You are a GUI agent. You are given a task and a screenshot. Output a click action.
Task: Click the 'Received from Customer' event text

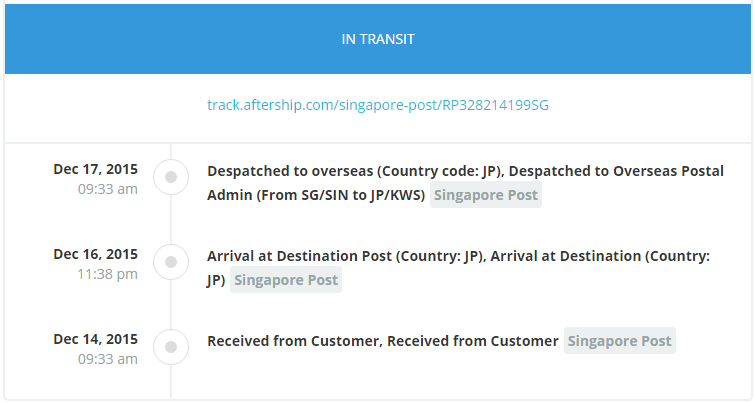coord(293,341)
